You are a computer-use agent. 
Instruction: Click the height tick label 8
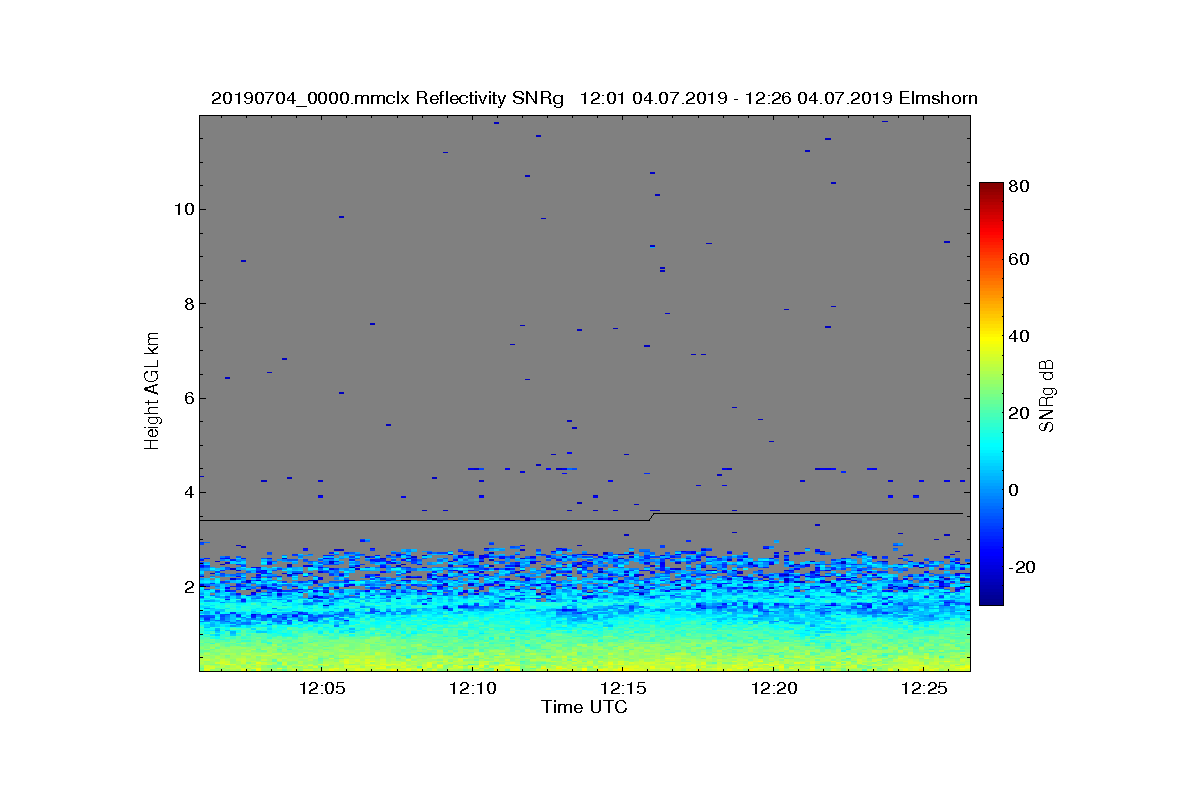click(187, 304)
